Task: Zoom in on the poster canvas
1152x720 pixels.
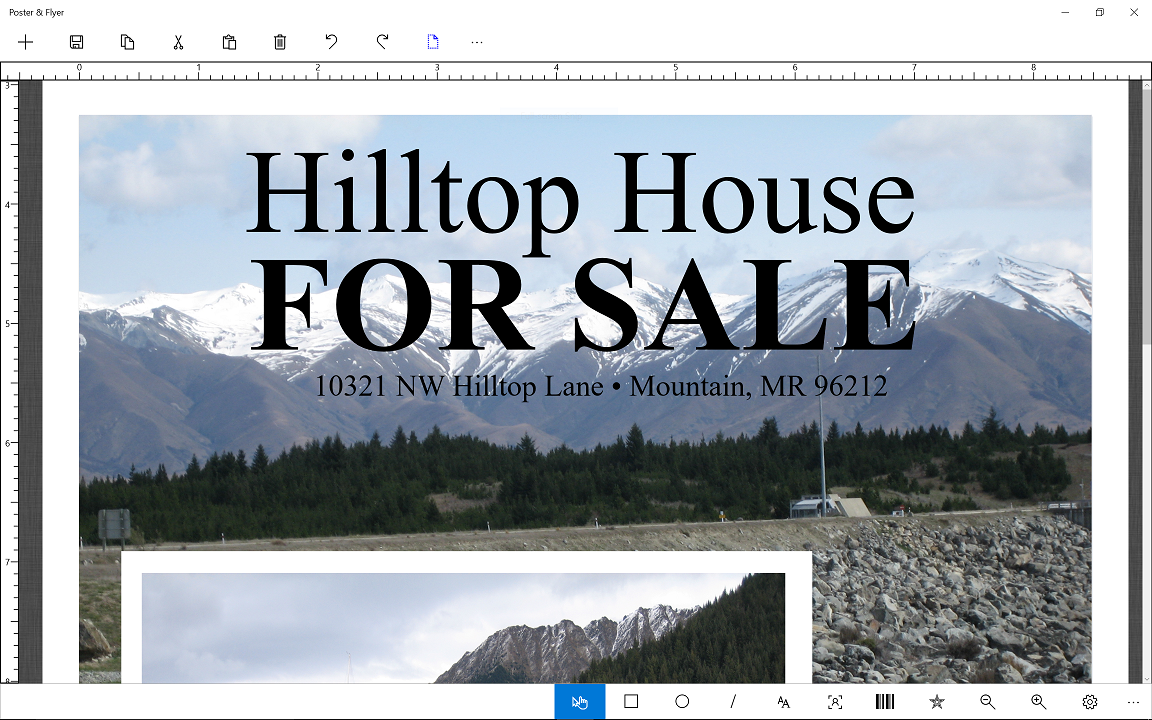Action: pyautogui.click(x=1038, y=702)
